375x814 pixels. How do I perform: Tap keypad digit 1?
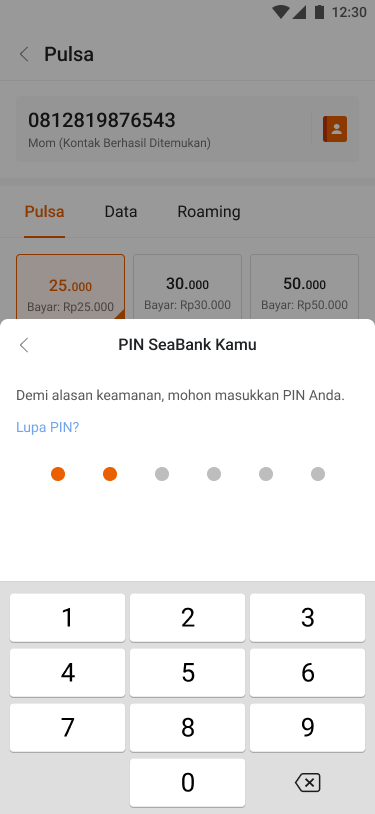point(68,618)
